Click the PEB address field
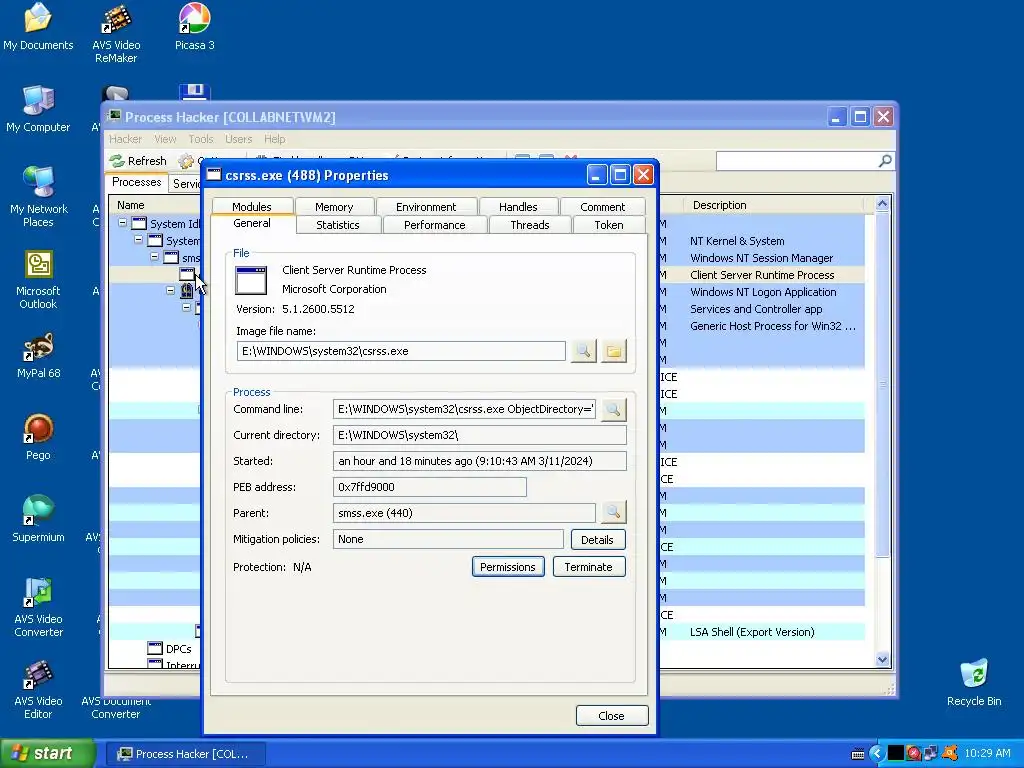 pyautogui.click(x=430, y=487)
